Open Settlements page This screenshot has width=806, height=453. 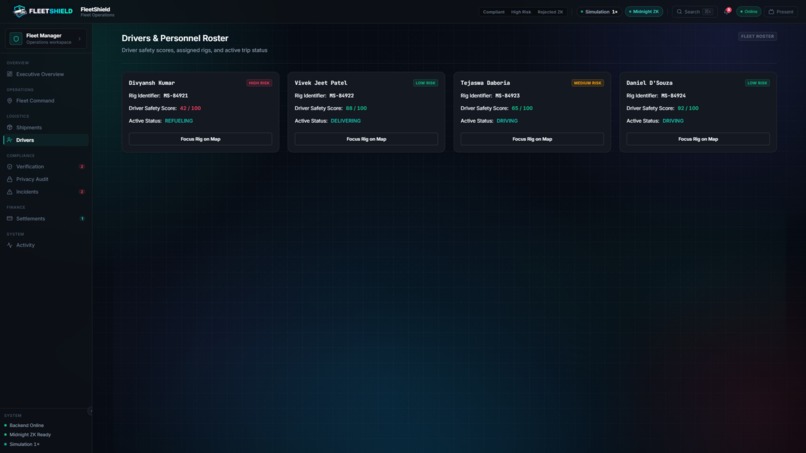pos(46,219)
